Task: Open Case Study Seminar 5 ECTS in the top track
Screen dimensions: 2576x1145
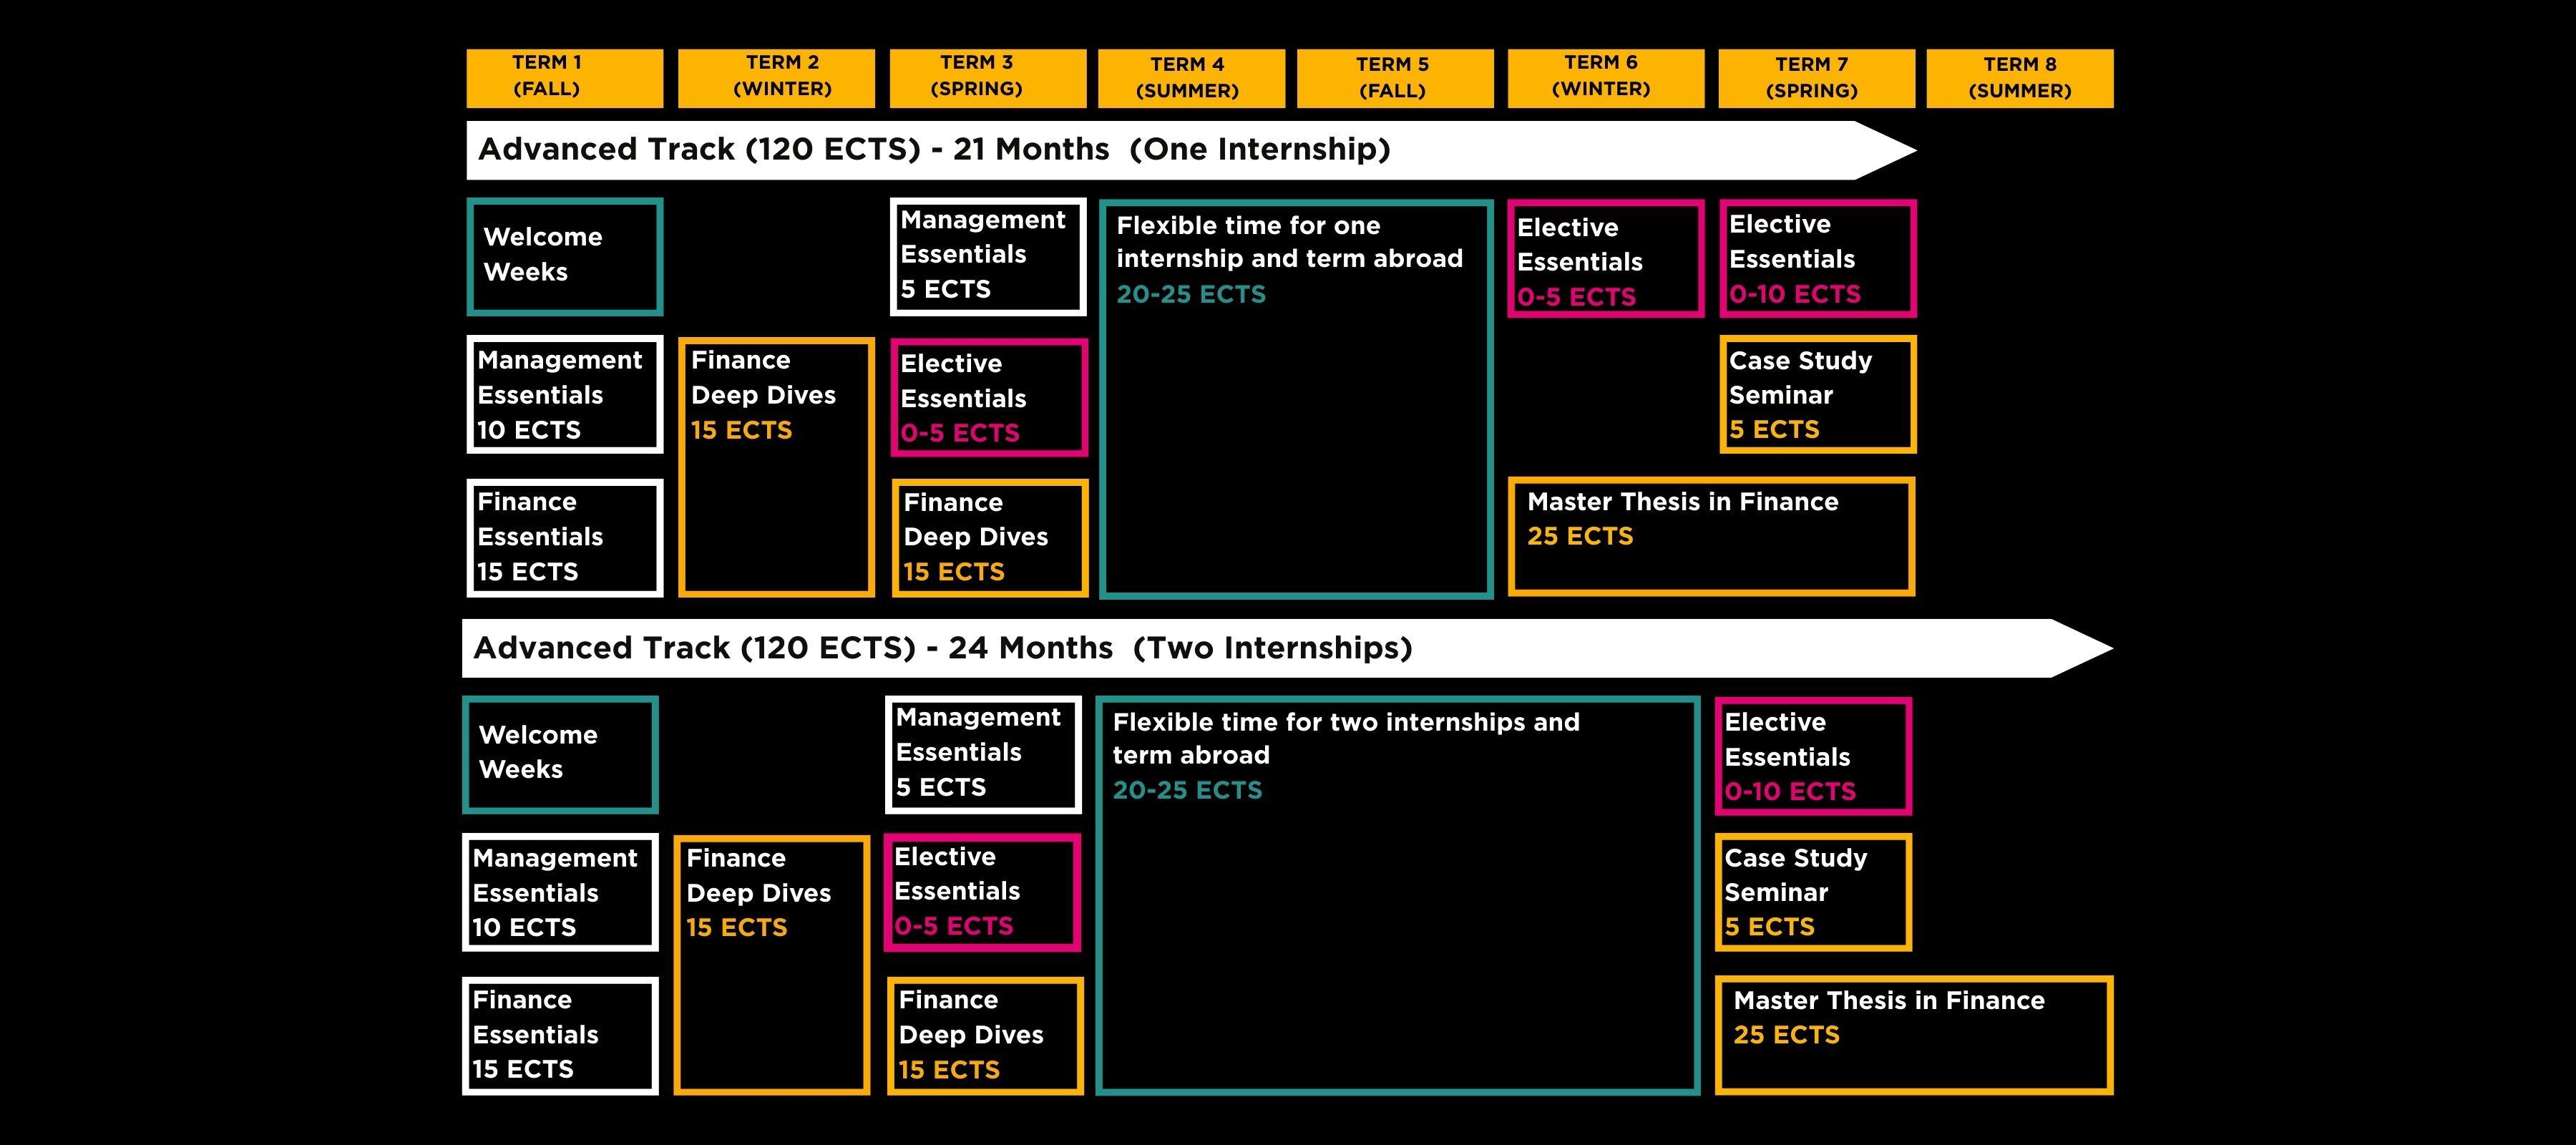Action: [x=1818, y=394]
